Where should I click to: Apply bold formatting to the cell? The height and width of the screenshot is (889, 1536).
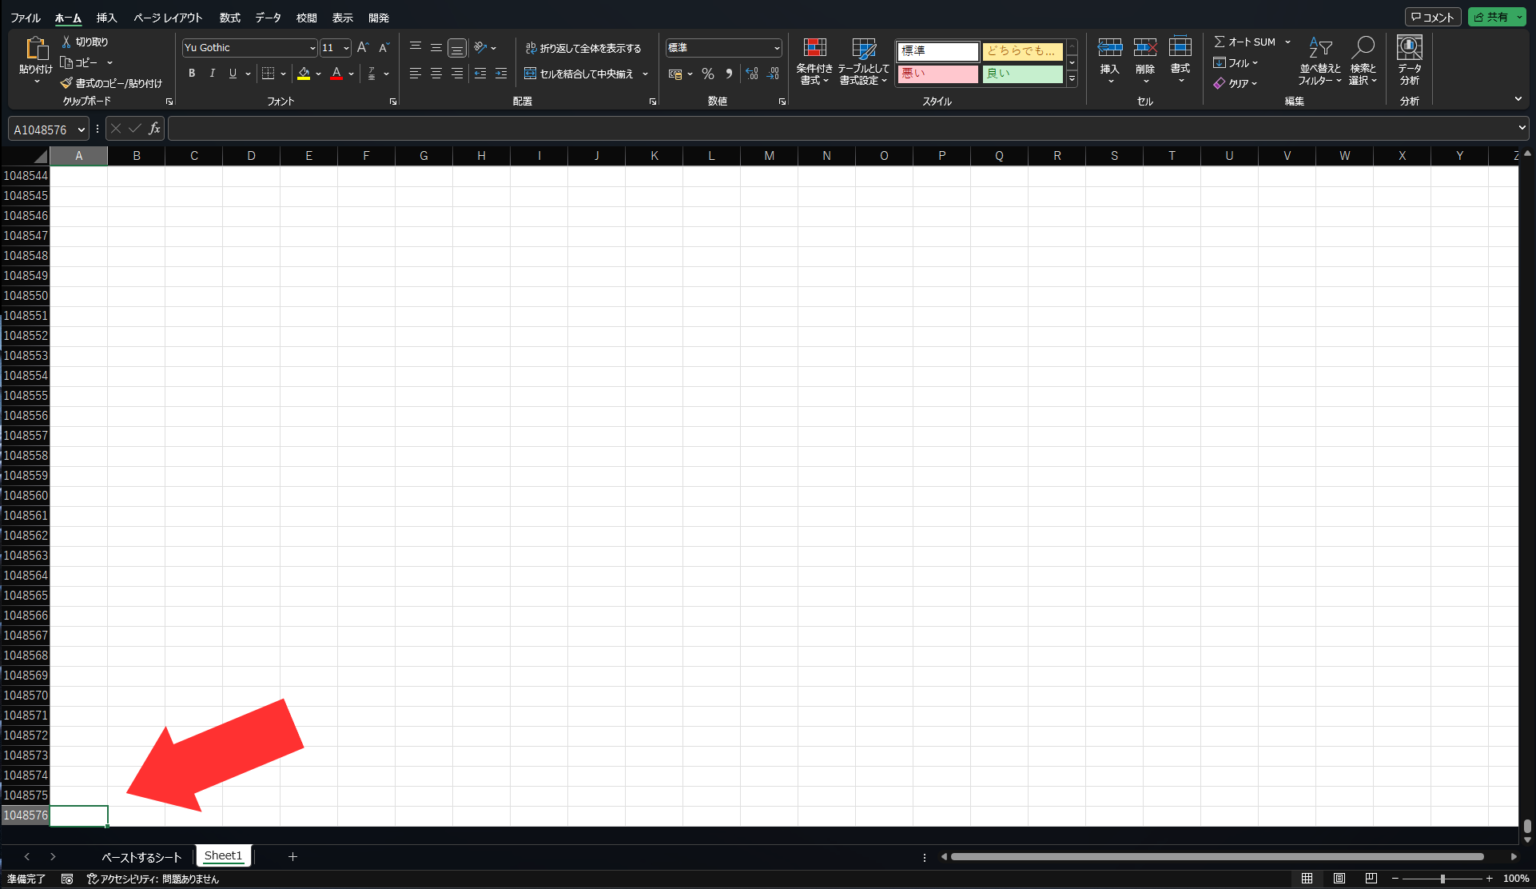191,72
